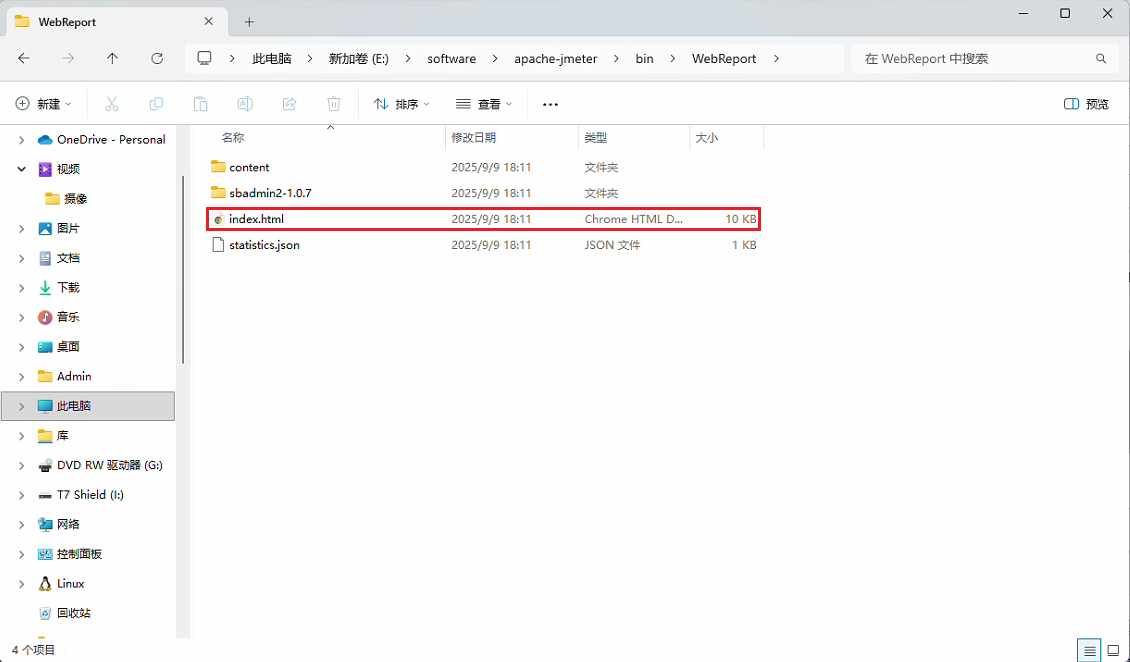Open the Sort dropdown menu
Image resolution: width=1130 pixels, height=662 pixels.
pyautogui.click(x=401, y=104)
